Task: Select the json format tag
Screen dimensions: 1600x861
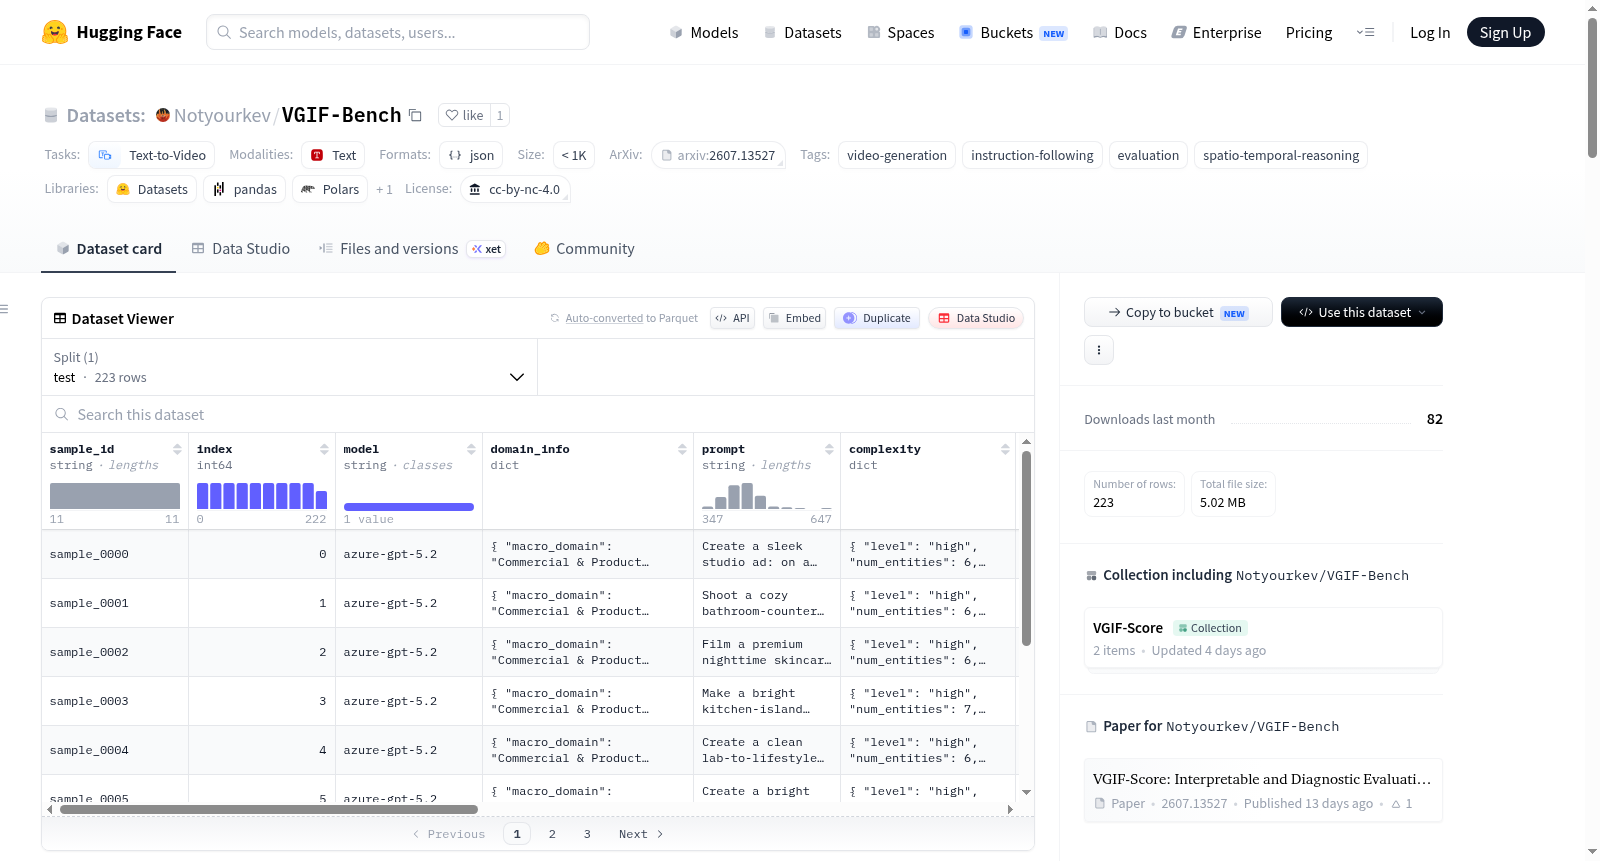Action: point(471,155)
